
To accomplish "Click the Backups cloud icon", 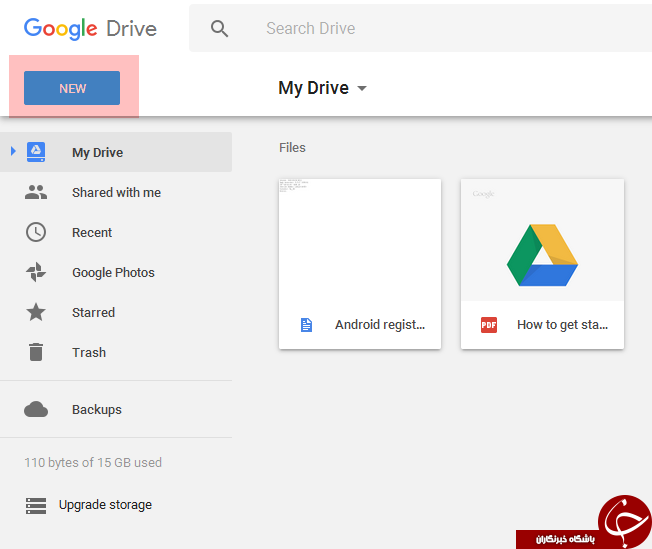I will [36, 409].
